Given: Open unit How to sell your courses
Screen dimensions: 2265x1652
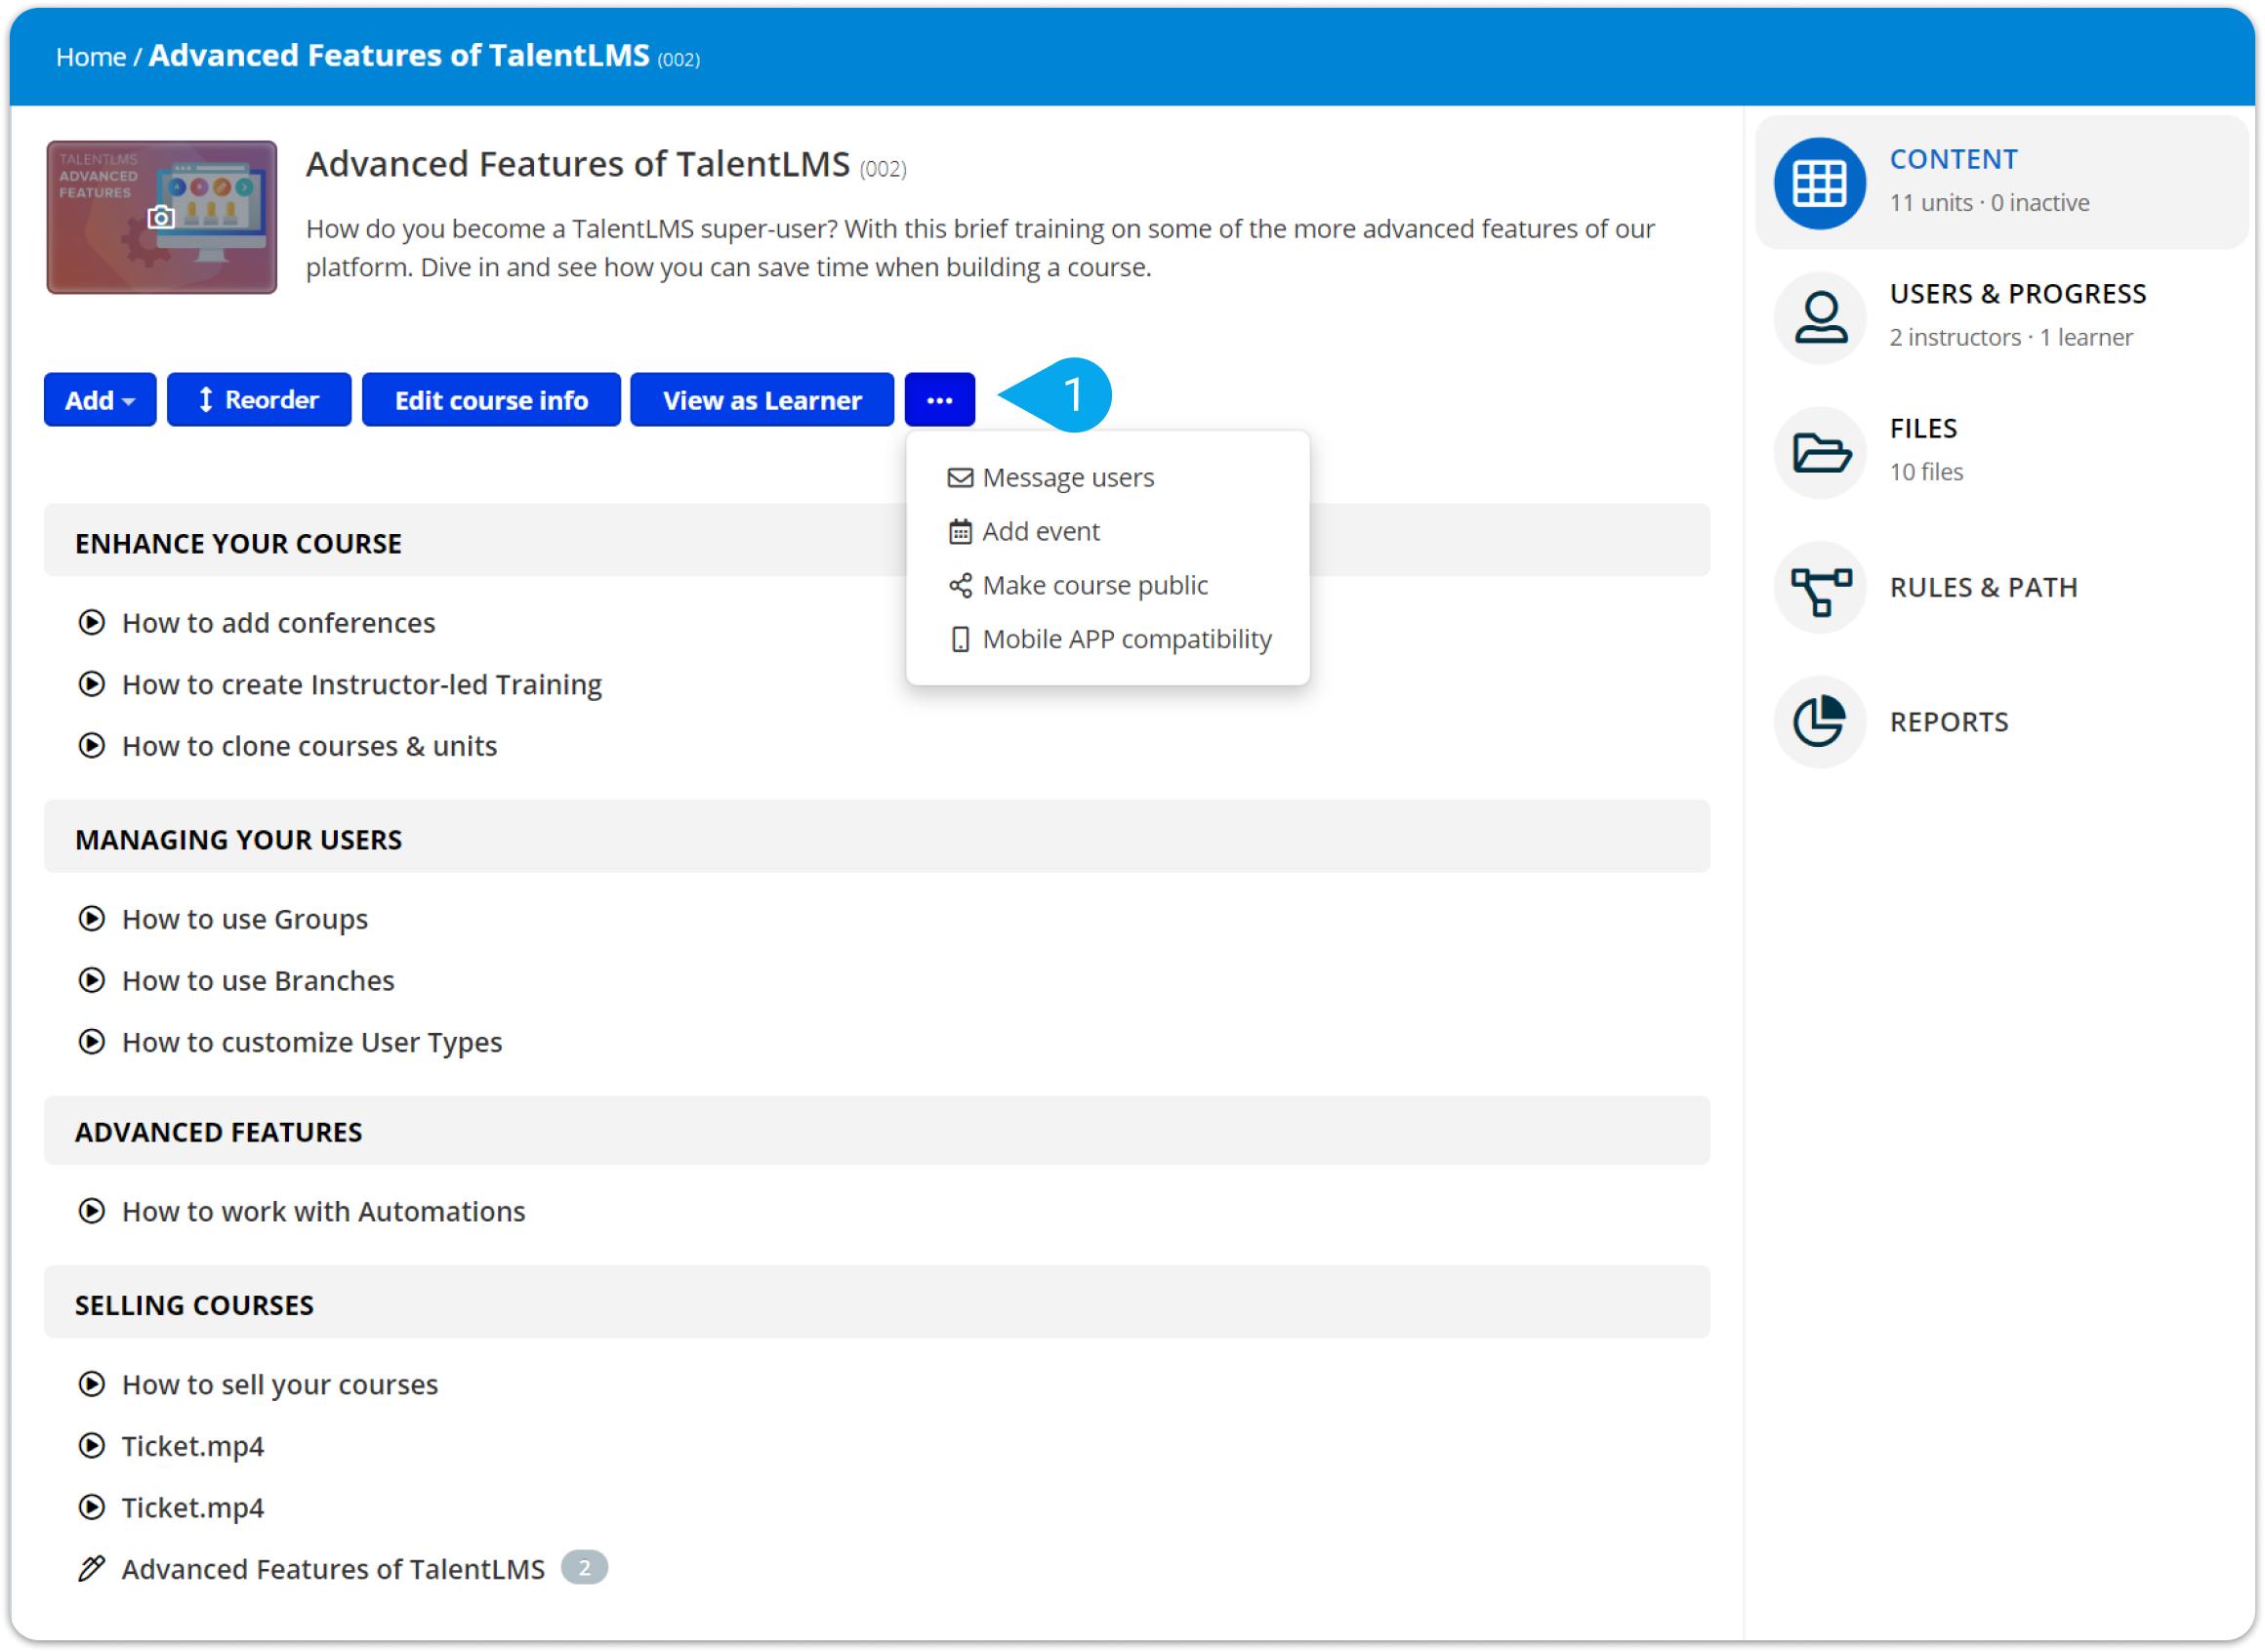Looking at the screenshot, I should pos(280,1385).
